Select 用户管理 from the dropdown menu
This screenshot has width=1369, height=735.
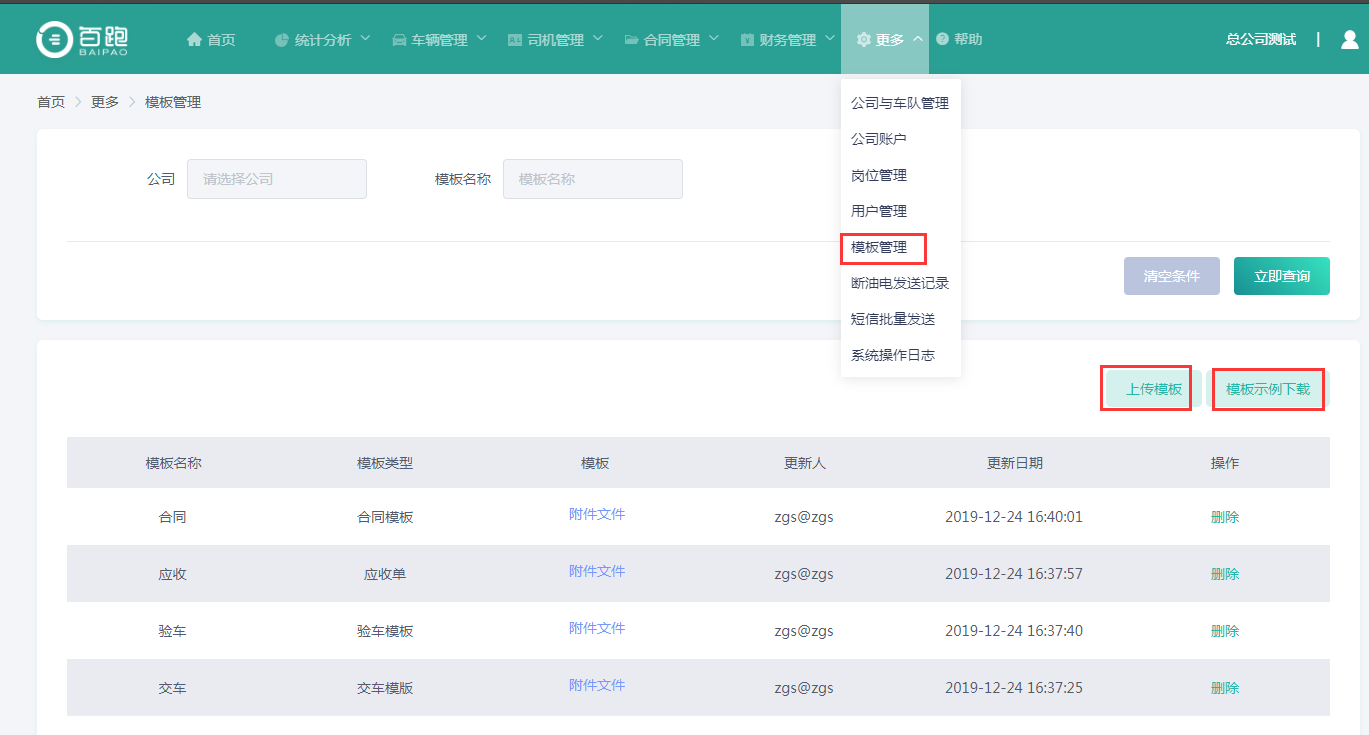(x=879, y=211)
